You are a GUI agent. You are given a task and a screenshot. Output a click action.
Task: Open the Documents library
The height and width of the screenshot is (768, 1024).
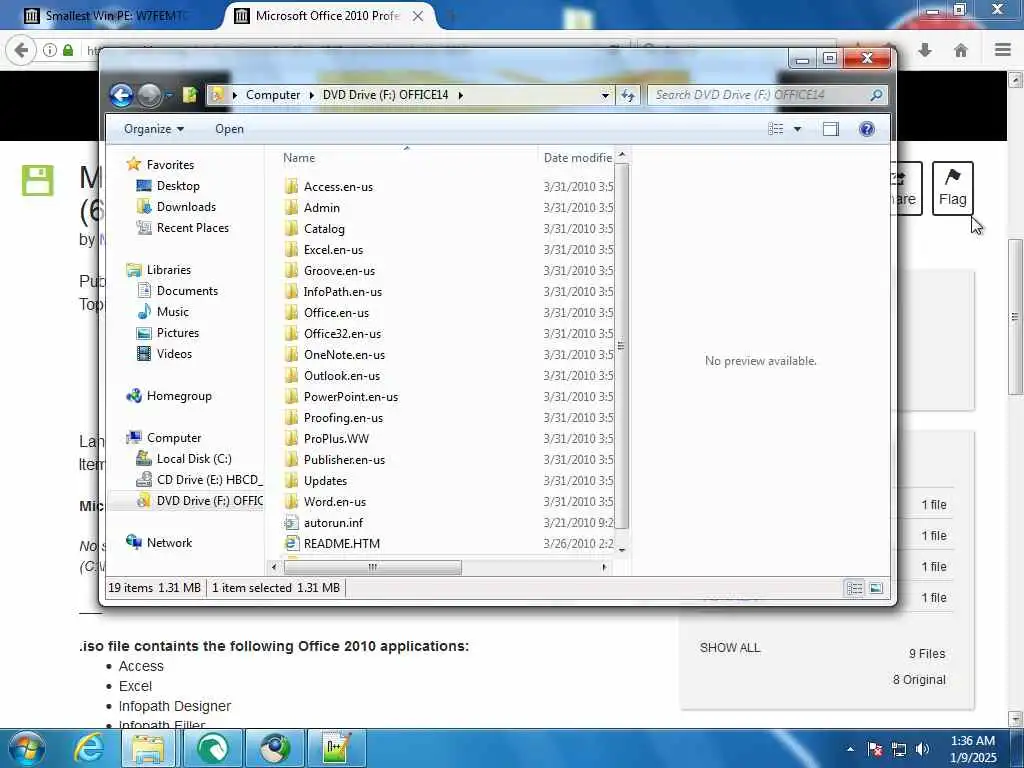coord(187,291)
